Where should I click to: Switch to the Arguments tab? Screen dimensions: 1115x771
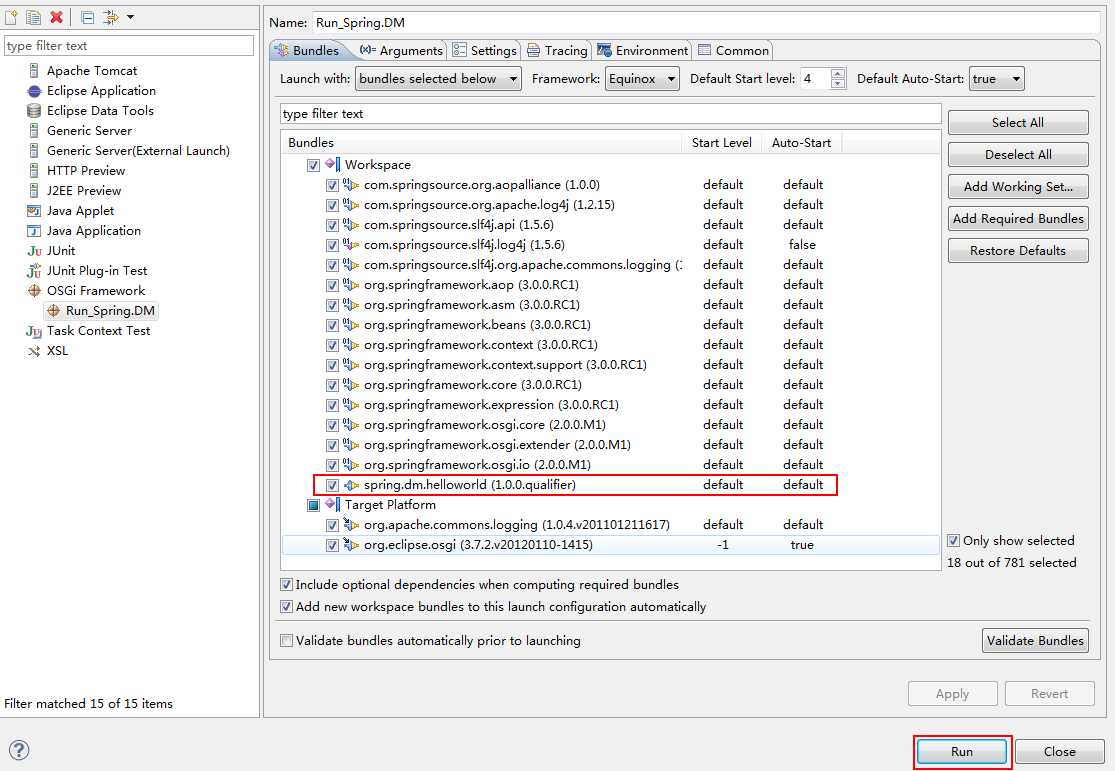click(x=401, y=50)
